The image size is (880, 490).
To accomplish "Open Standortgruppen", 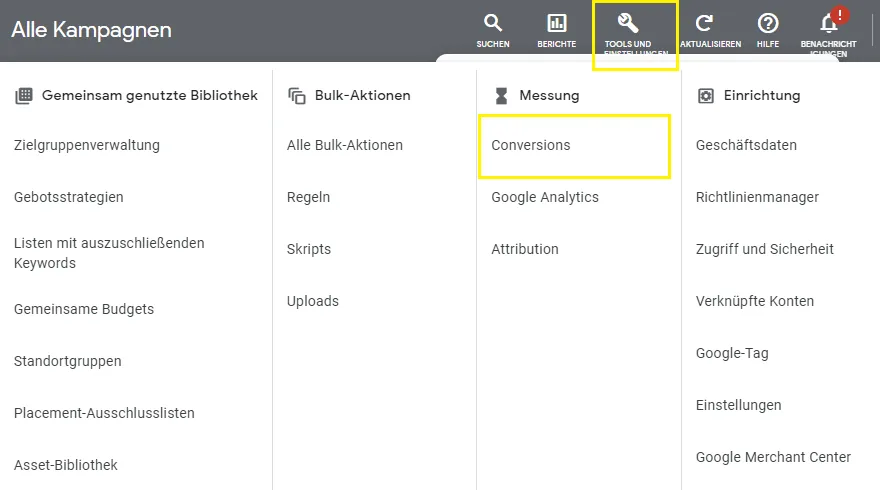I will [67, 361].
